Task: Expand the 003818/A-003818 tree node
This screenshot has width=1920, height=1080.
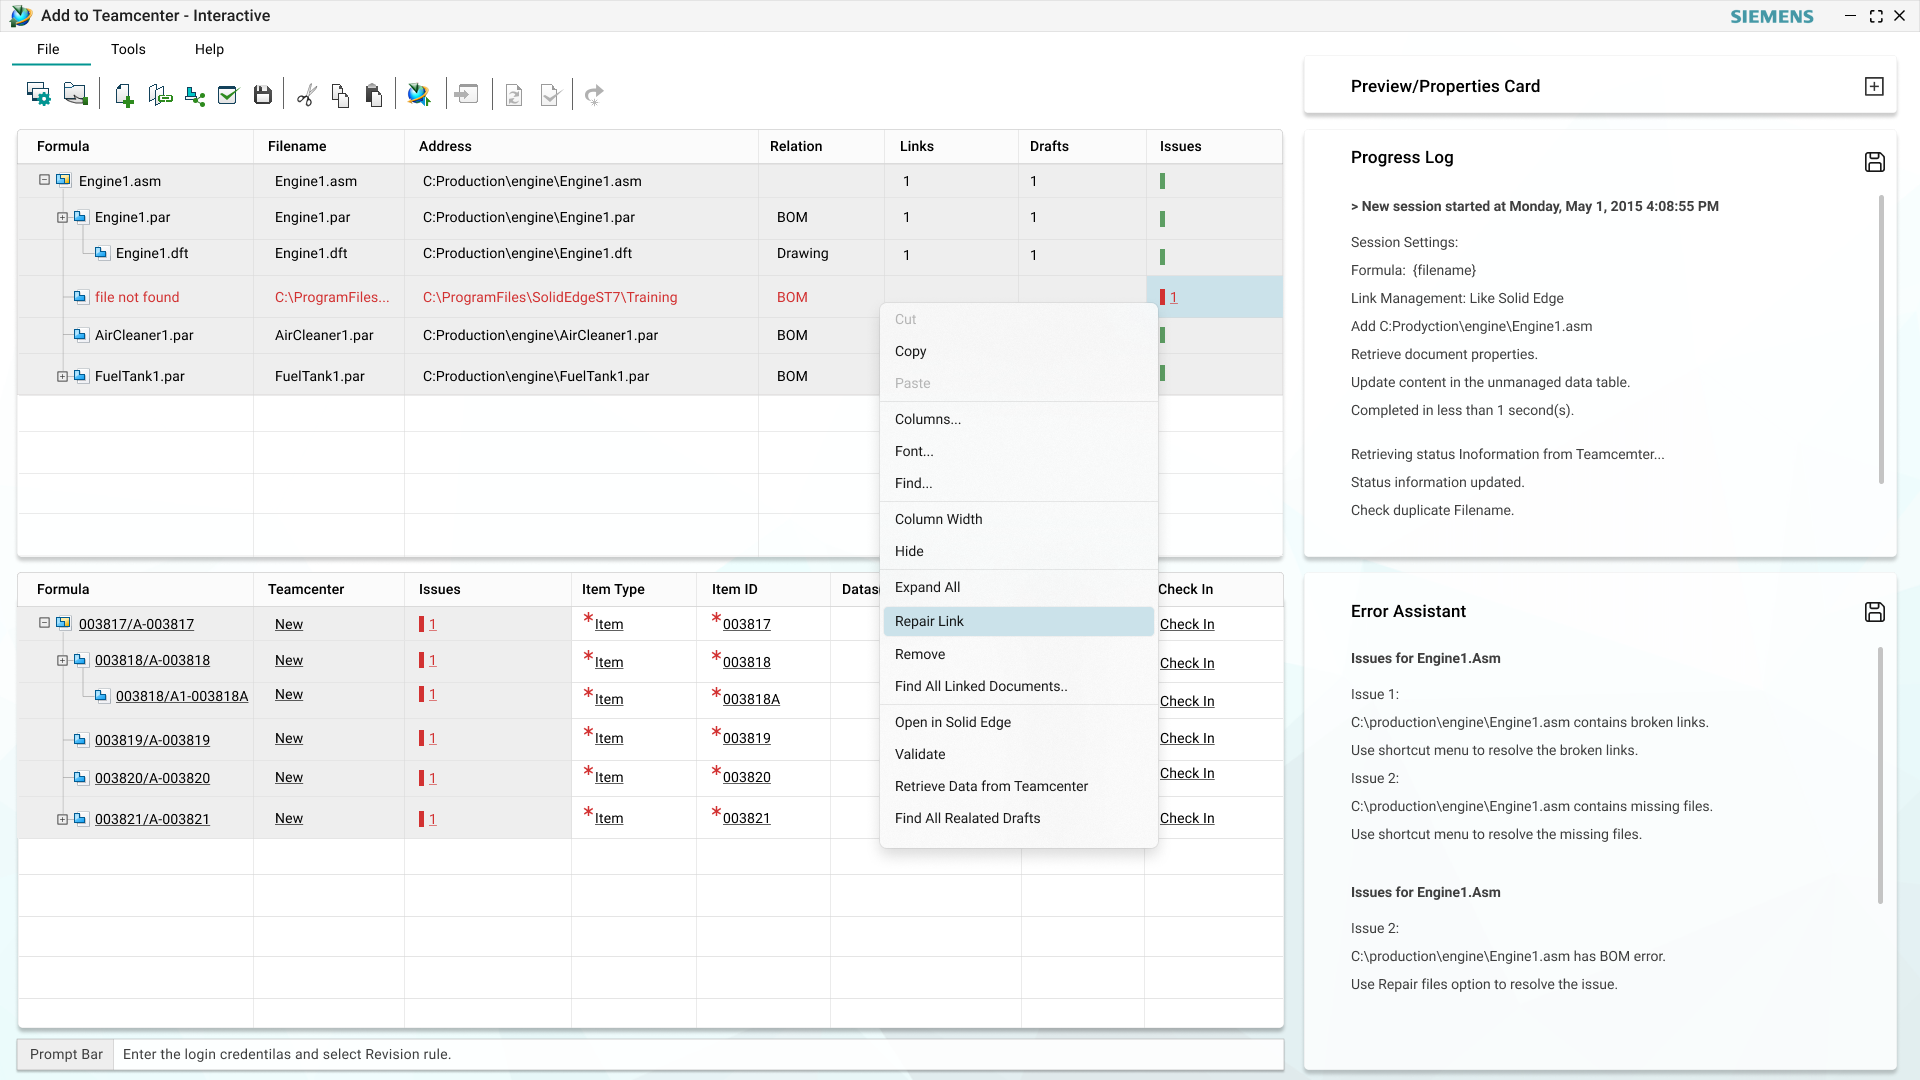Action: [x=62, y=661]
